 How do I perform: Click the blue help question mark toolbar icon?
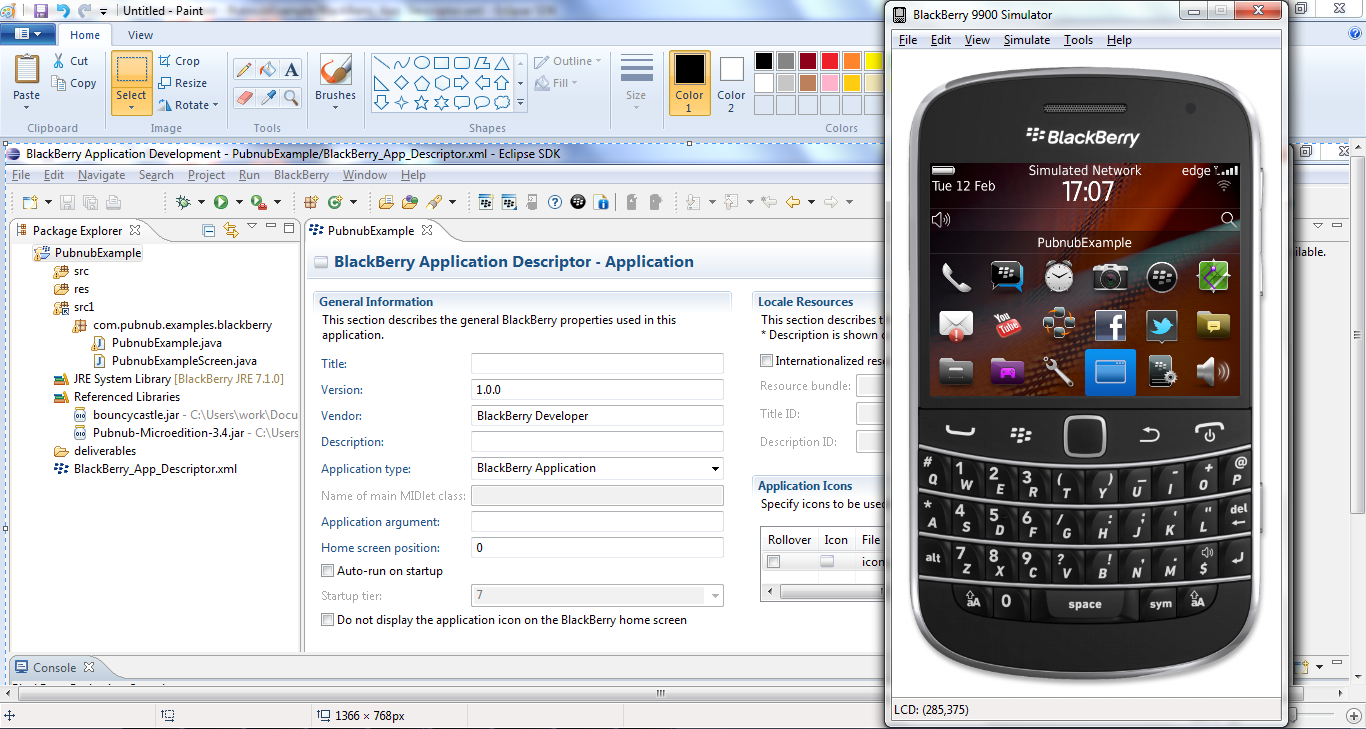(556, 202)
